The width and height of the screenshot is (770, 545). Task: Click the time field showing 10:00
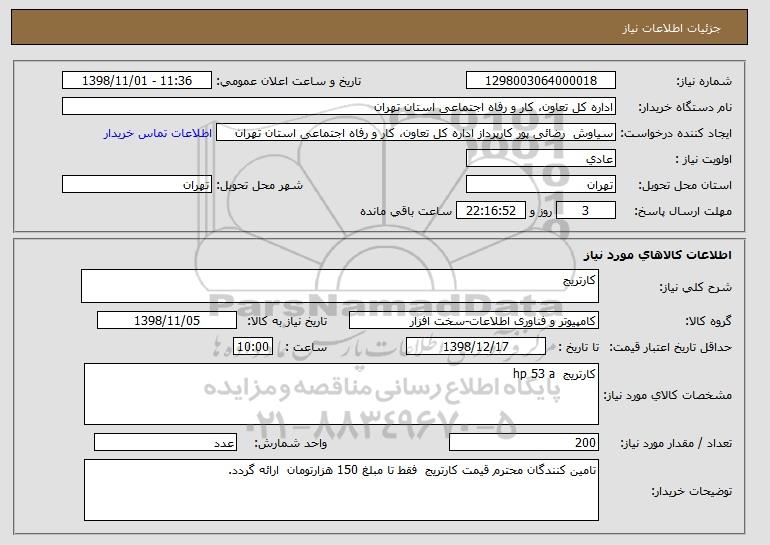253,347
